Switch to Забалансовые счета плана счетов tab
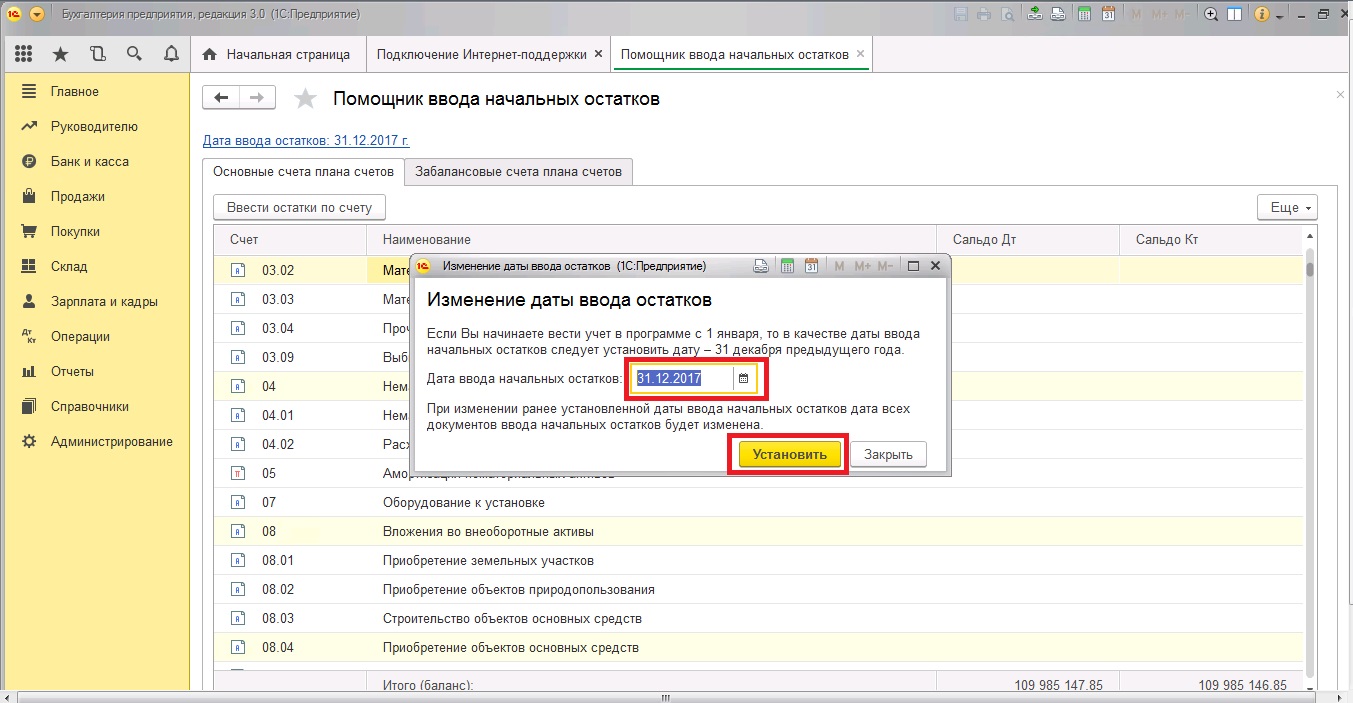 pyautogui.click(x=518, y=171)
